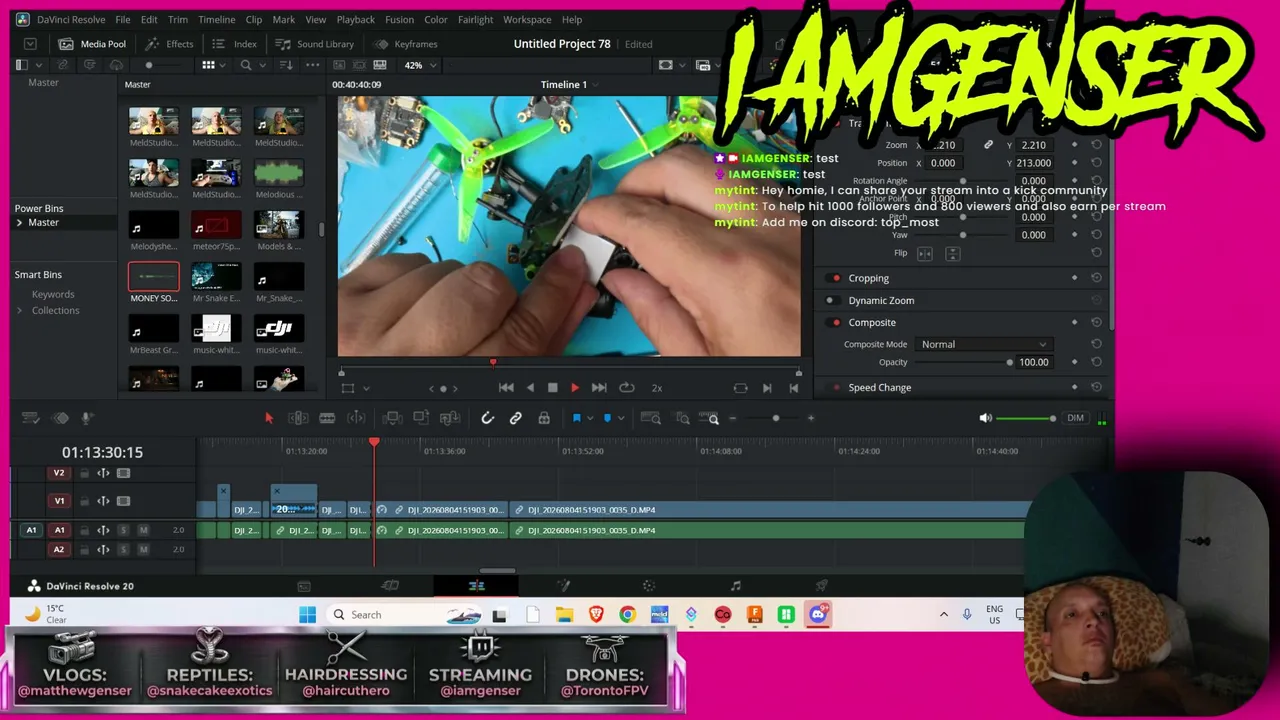Screen dimensions: 1280x720
Task: Open the Composite Mode Normal dropdown
Action: [984, 344]
